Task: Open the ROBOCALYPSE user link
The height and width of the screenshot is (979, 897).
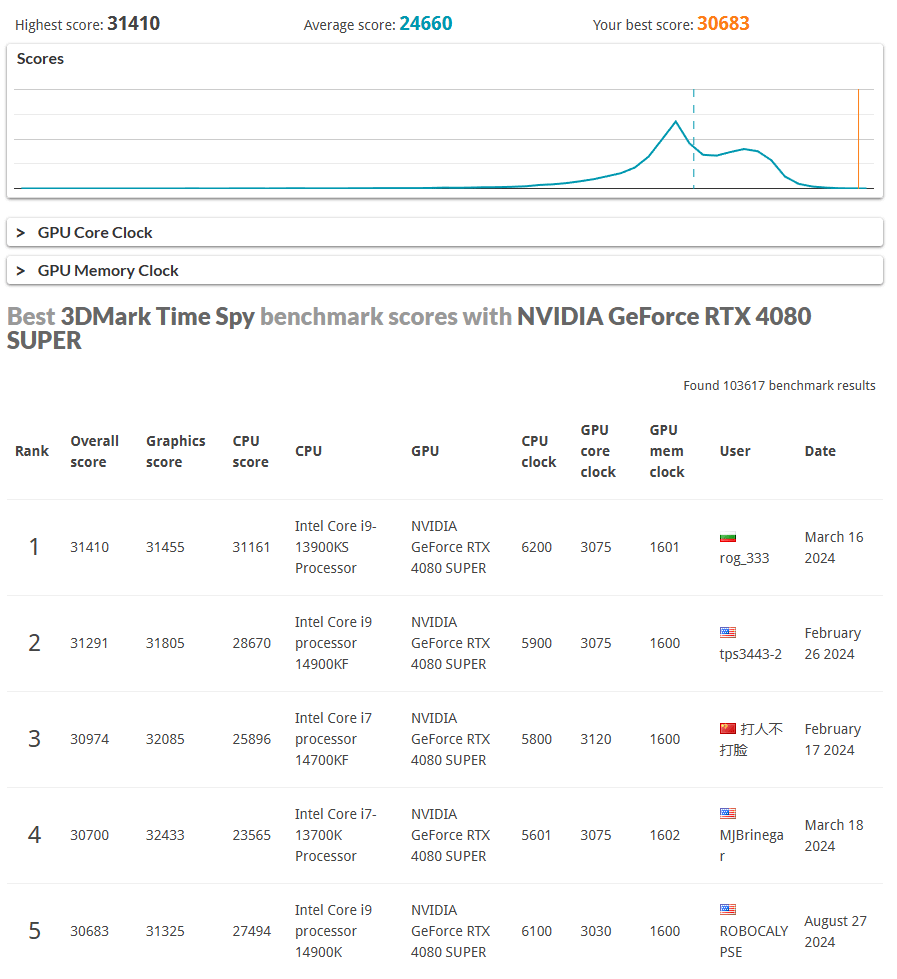Action: tap(753, 942)
